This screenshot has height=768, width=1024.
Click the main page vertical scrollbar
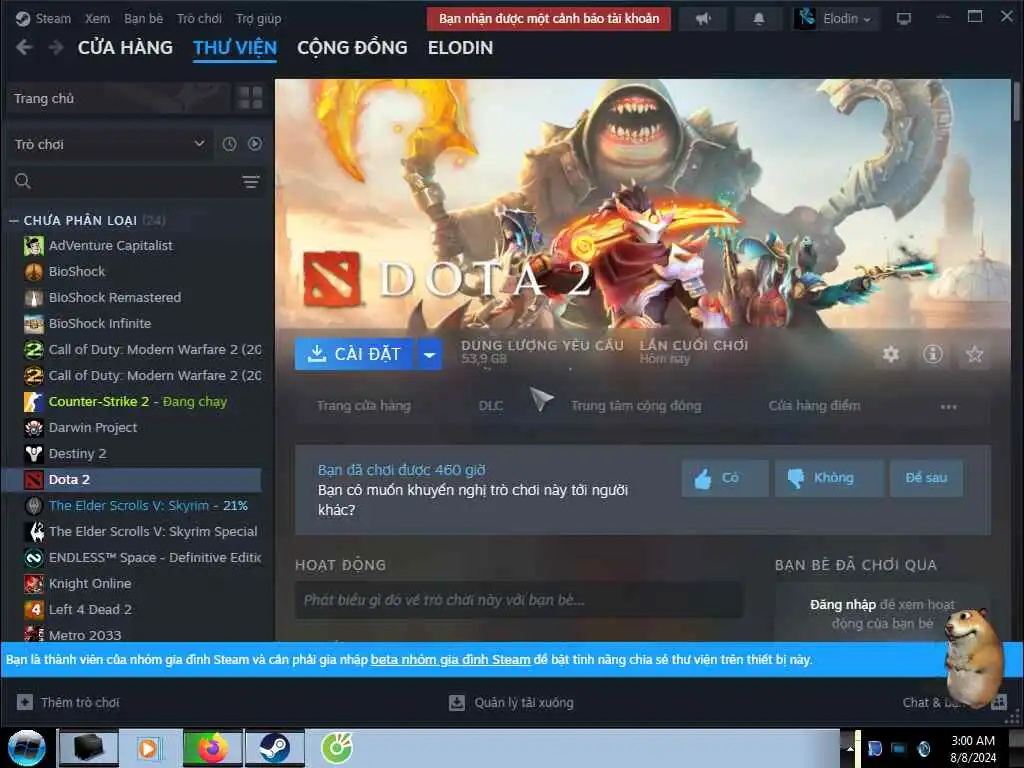coord(1017,99)
